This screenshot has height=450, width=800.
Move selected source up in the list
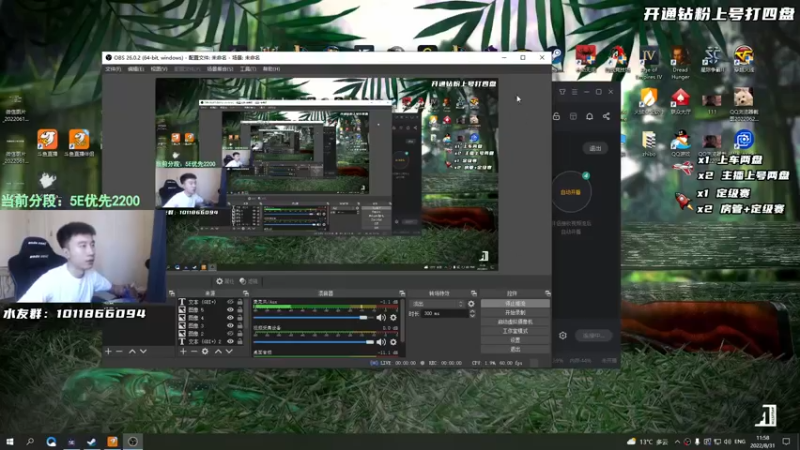click(x=218, y=351)
